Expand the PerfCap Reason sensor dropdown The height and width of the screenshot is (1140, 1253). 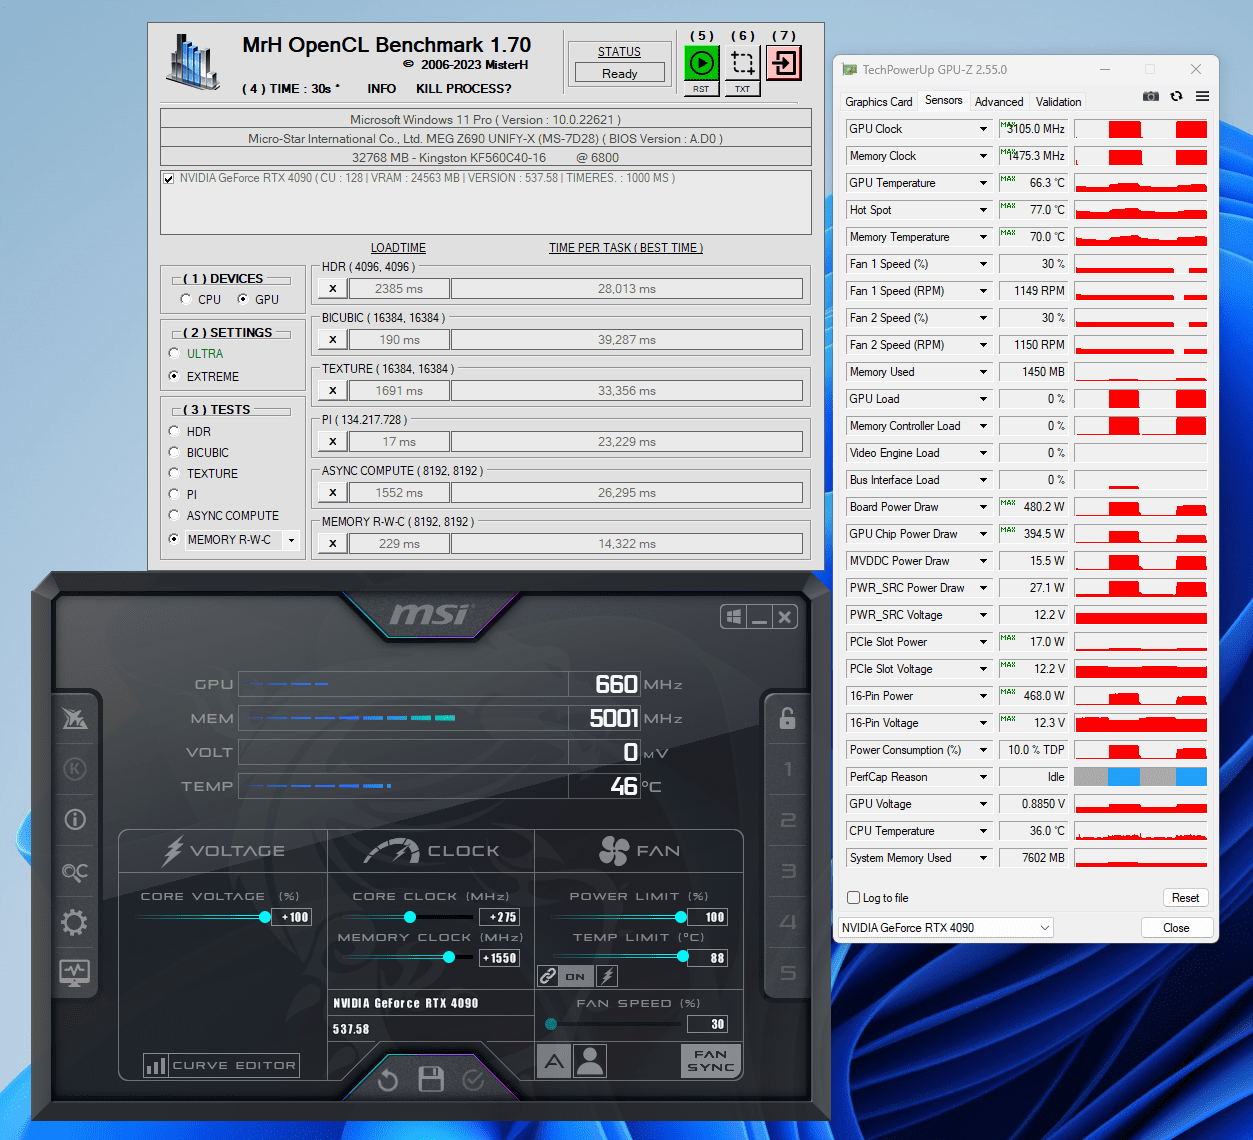coord(983,777)
